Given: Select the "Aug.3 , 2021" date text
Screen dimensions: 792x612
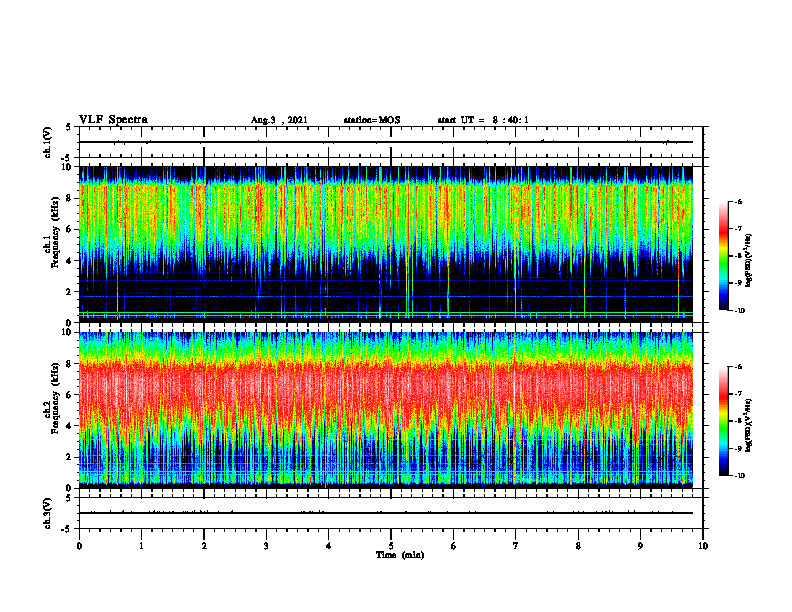Looking at the screenshot, I should 279,120.
